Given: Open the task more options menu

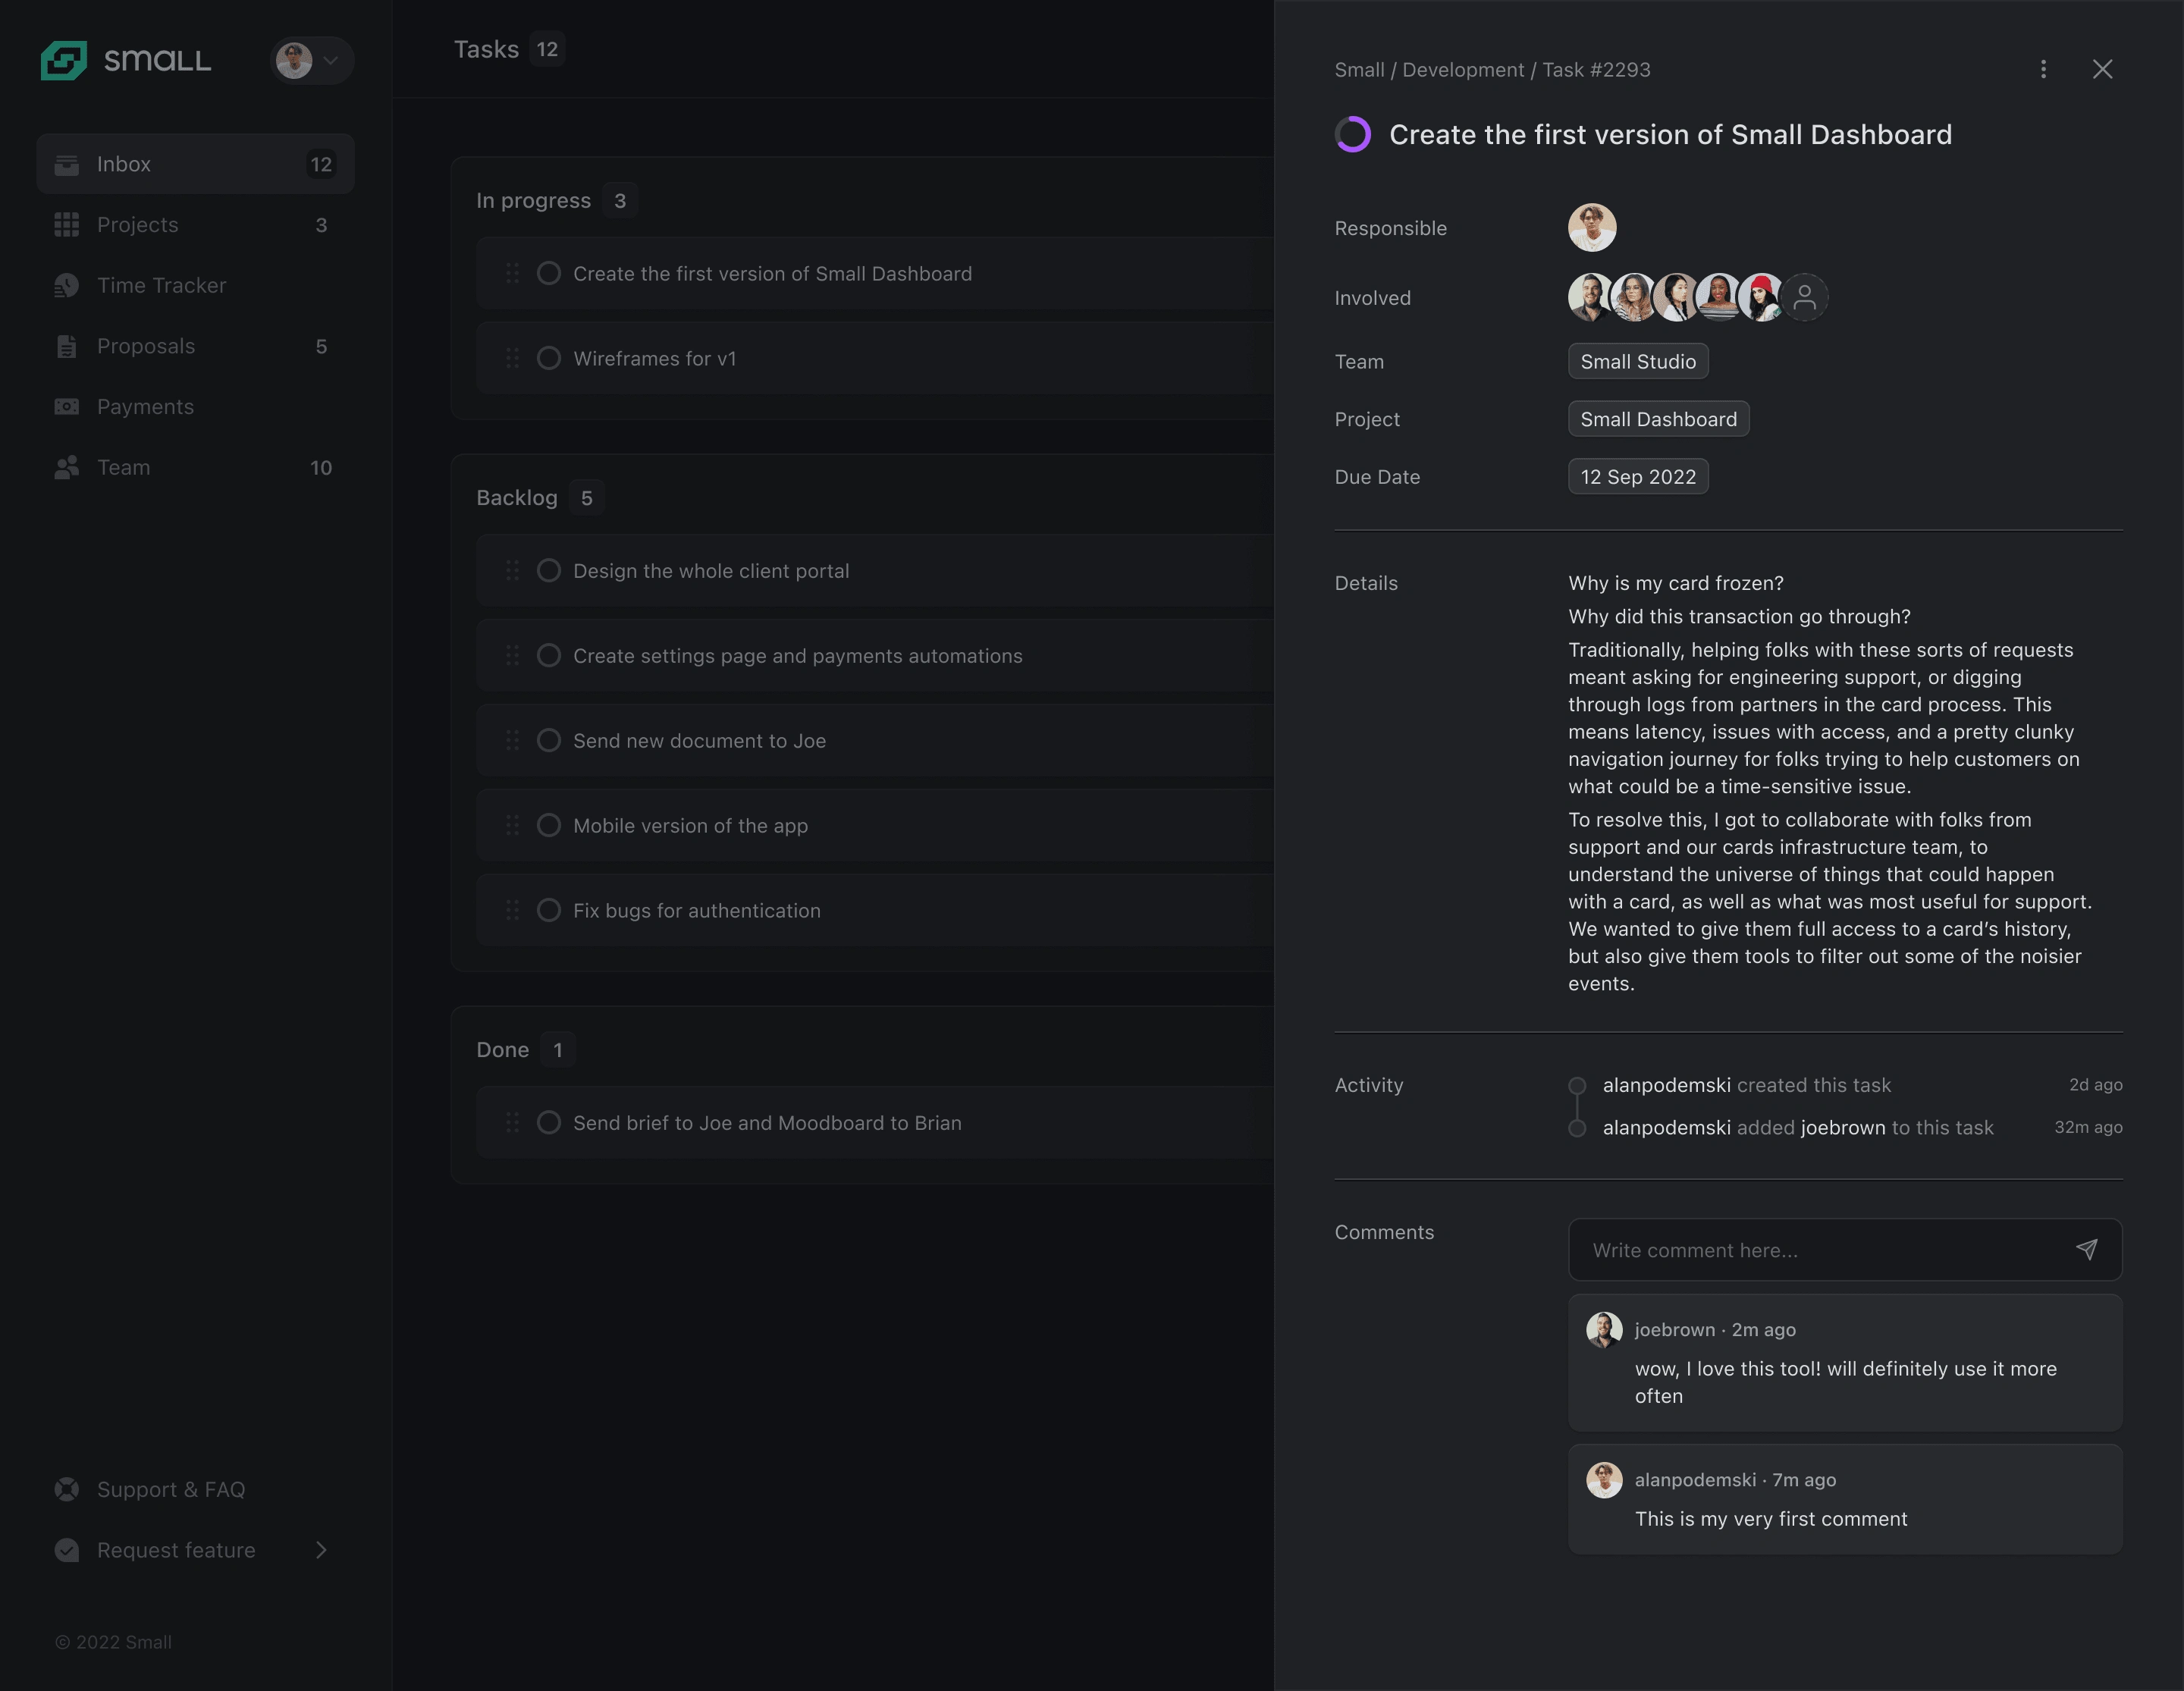Looking at the screenshot, I should [x=2043, y=69].
